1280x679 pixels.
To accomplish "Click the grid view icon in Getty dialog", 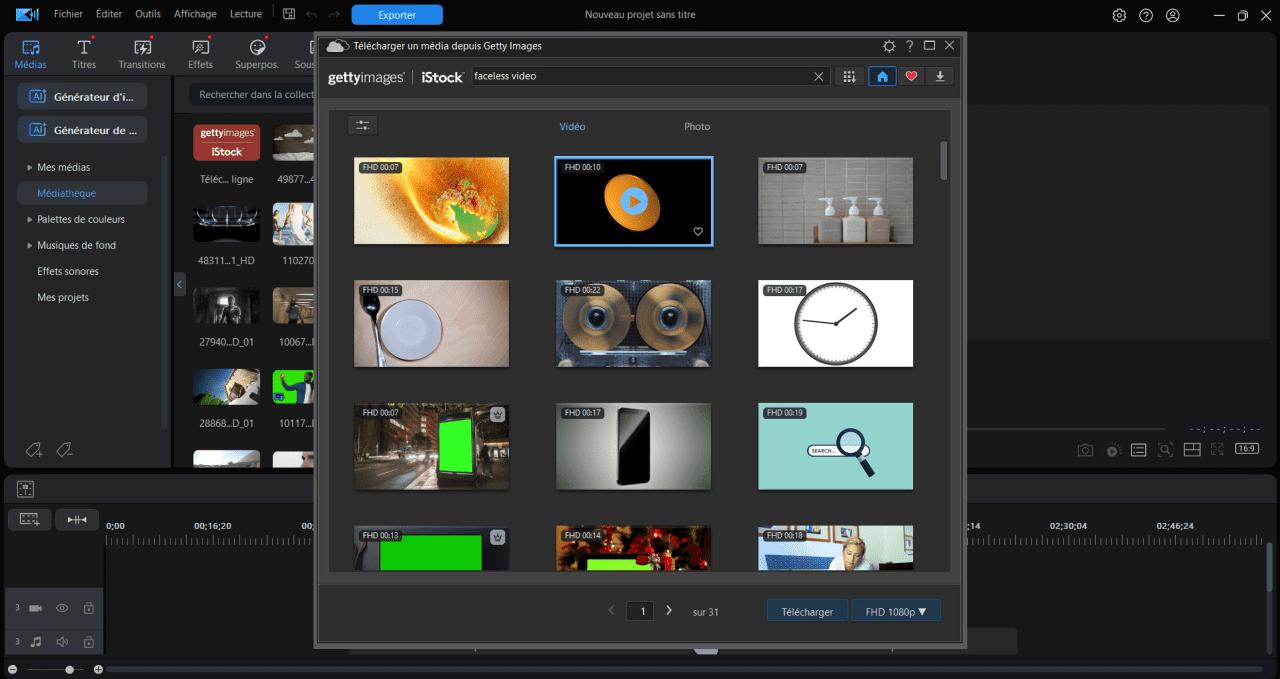I will pos(849,76).
